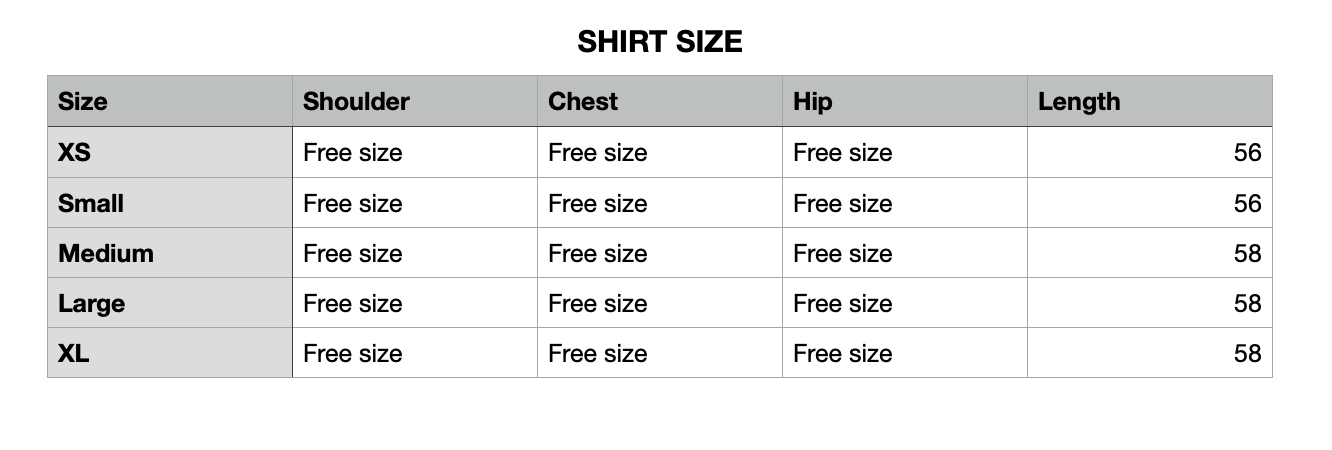
Task: Click the Hip cell for Large
Action: point(843,303)
